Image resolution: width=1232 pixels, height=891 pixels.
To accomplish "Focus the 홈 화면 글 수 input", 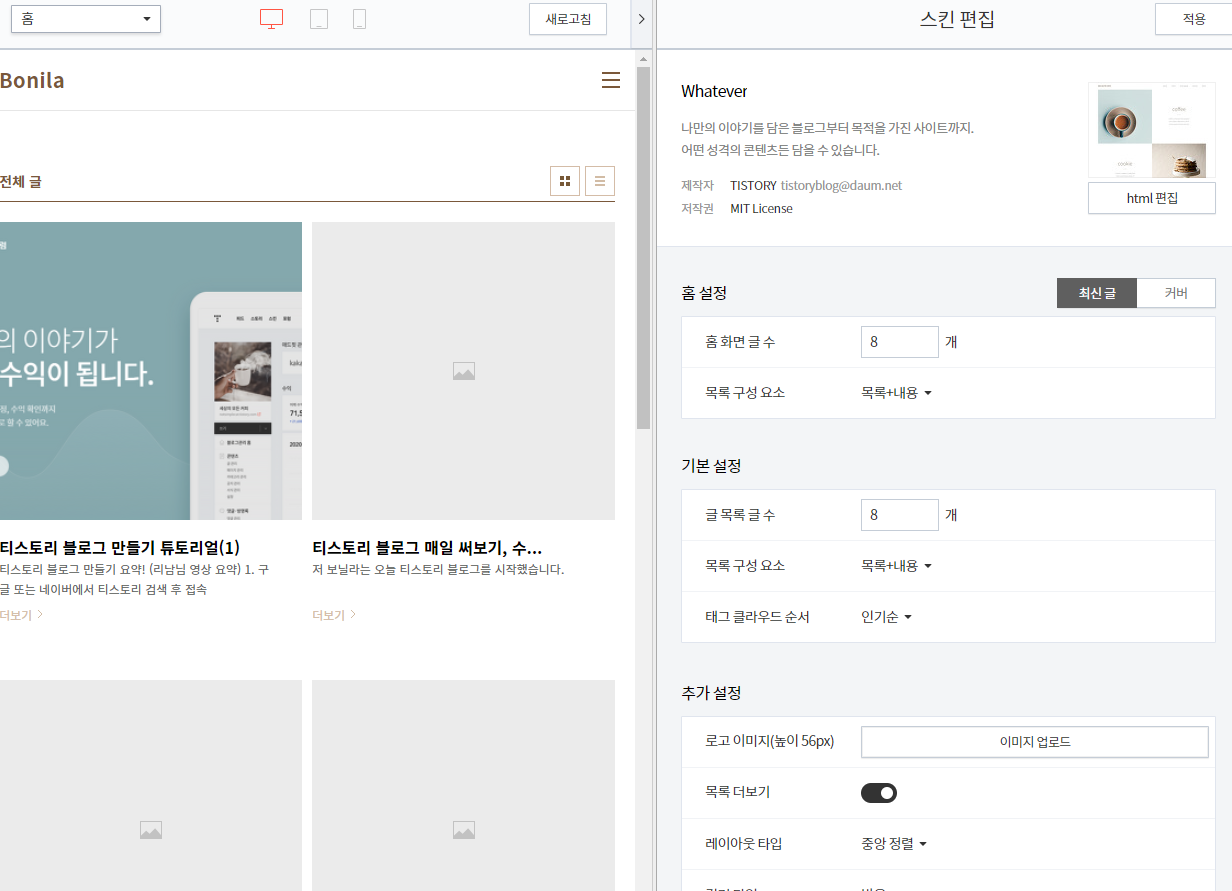I will click(x=900, y=342).
